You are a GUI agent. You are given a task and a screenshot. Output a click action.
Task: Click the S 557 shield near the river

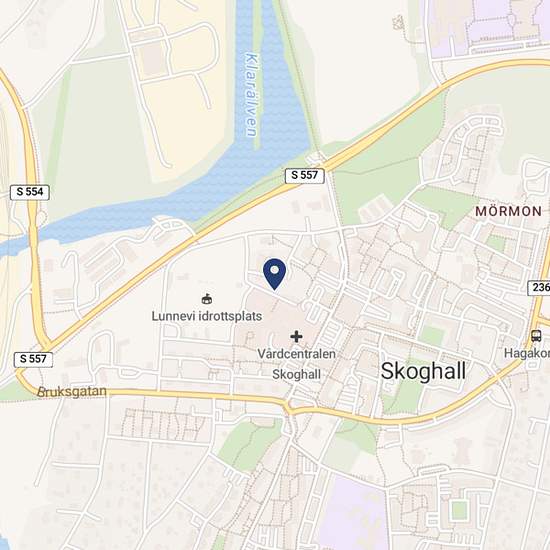304,175
